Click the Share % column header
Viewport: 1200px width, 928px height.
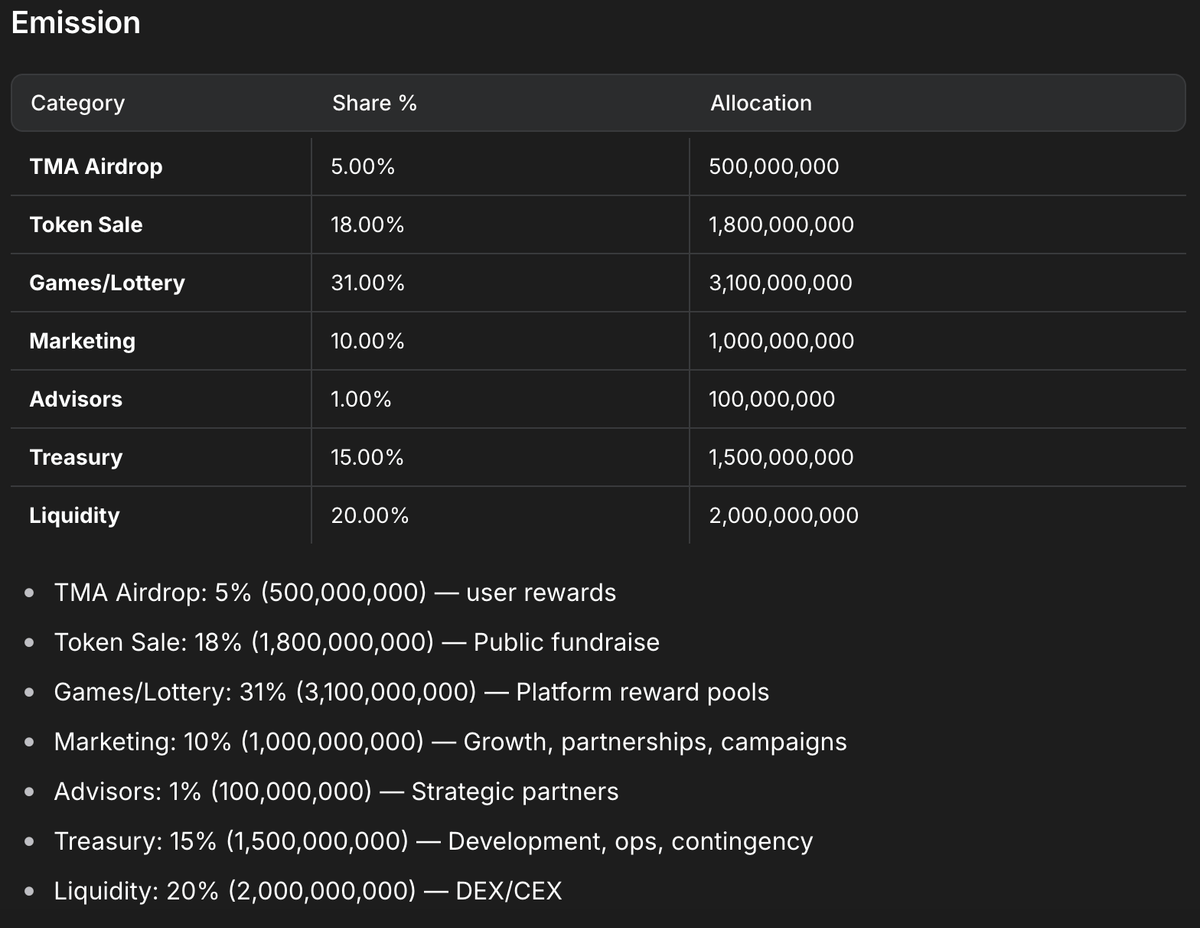[375, 103]
